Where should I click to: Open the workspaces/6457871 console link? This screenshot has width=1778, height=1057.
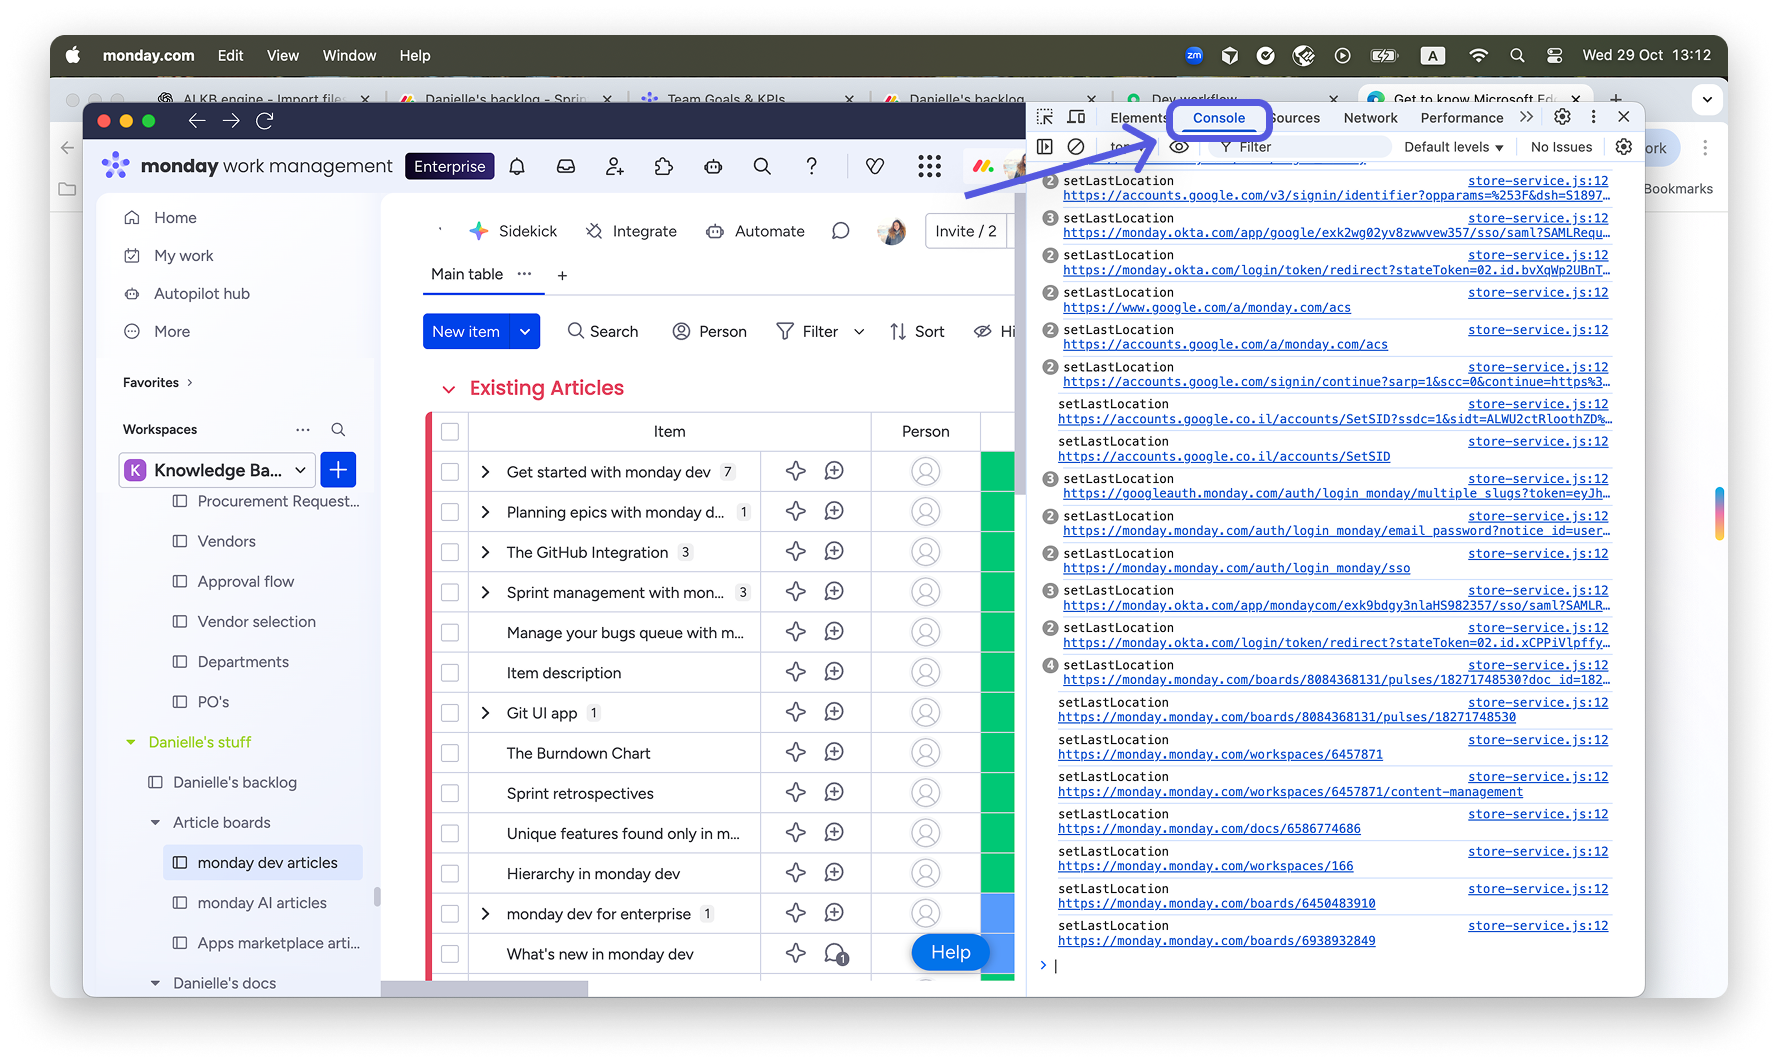[x=1220, y=755]
